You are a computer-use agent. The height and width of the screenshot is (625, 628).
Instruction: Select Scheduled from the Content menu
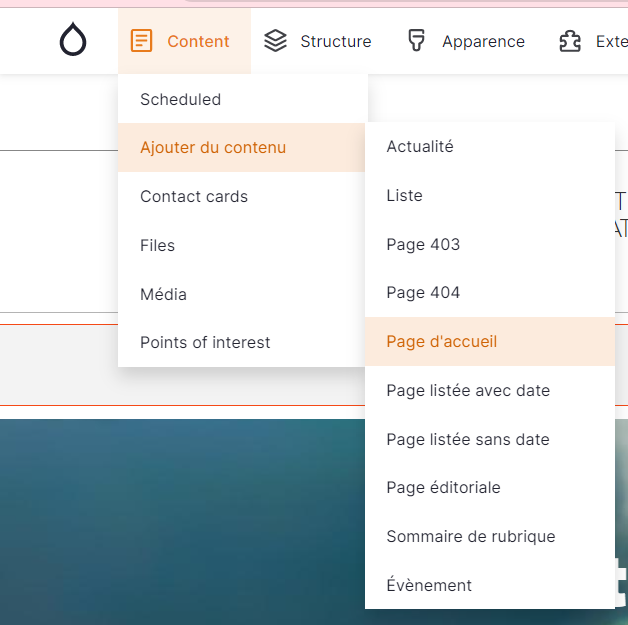pyautogui.click(x=180, y=99)
